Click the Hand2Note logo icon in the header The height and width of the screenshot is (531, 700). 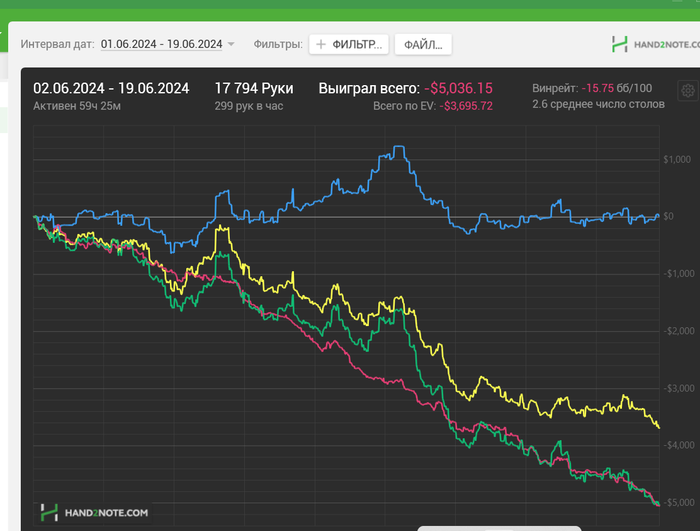619,44
